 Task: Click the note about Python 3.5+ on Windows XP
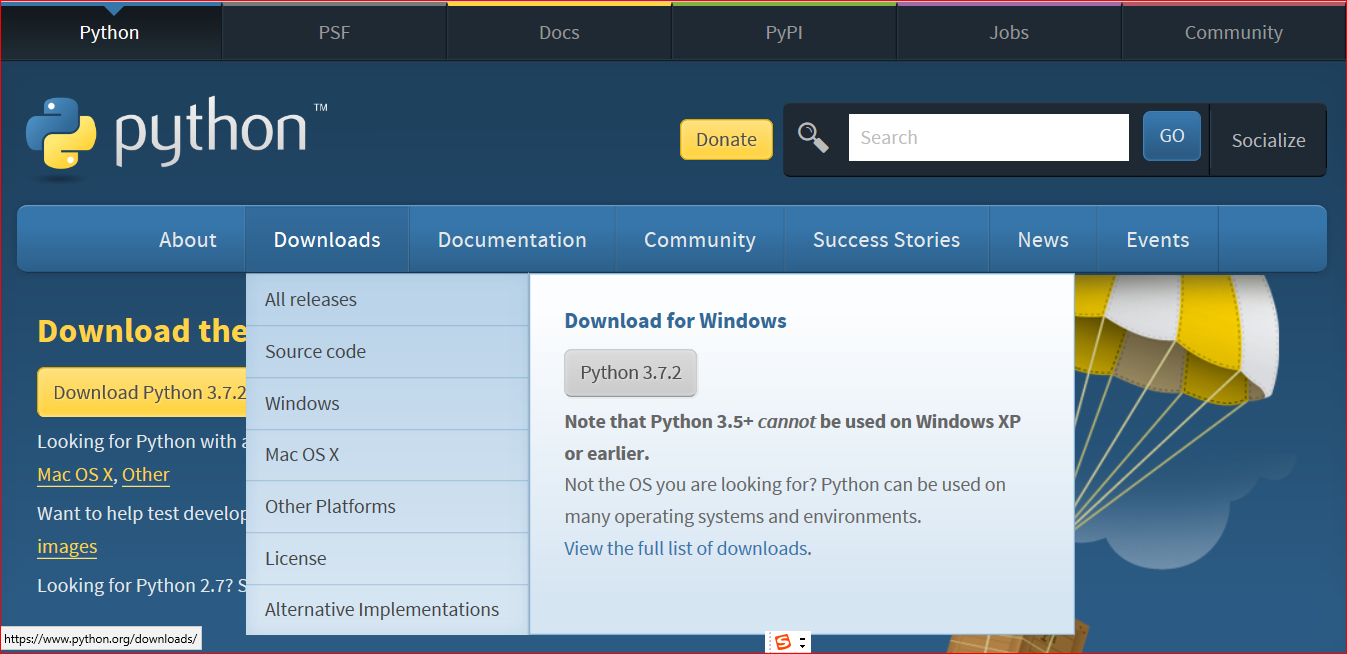coord(793,437)
